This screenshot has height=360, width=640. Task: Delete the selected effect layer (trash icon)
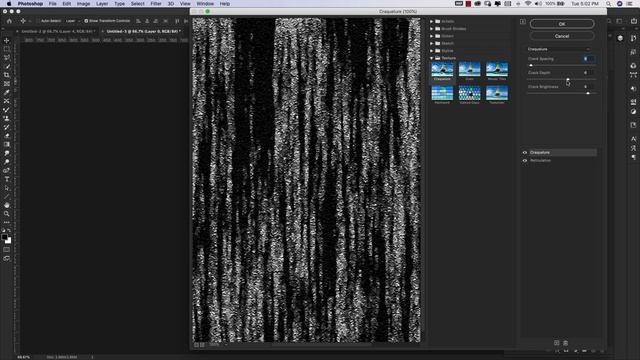(565, 343)
